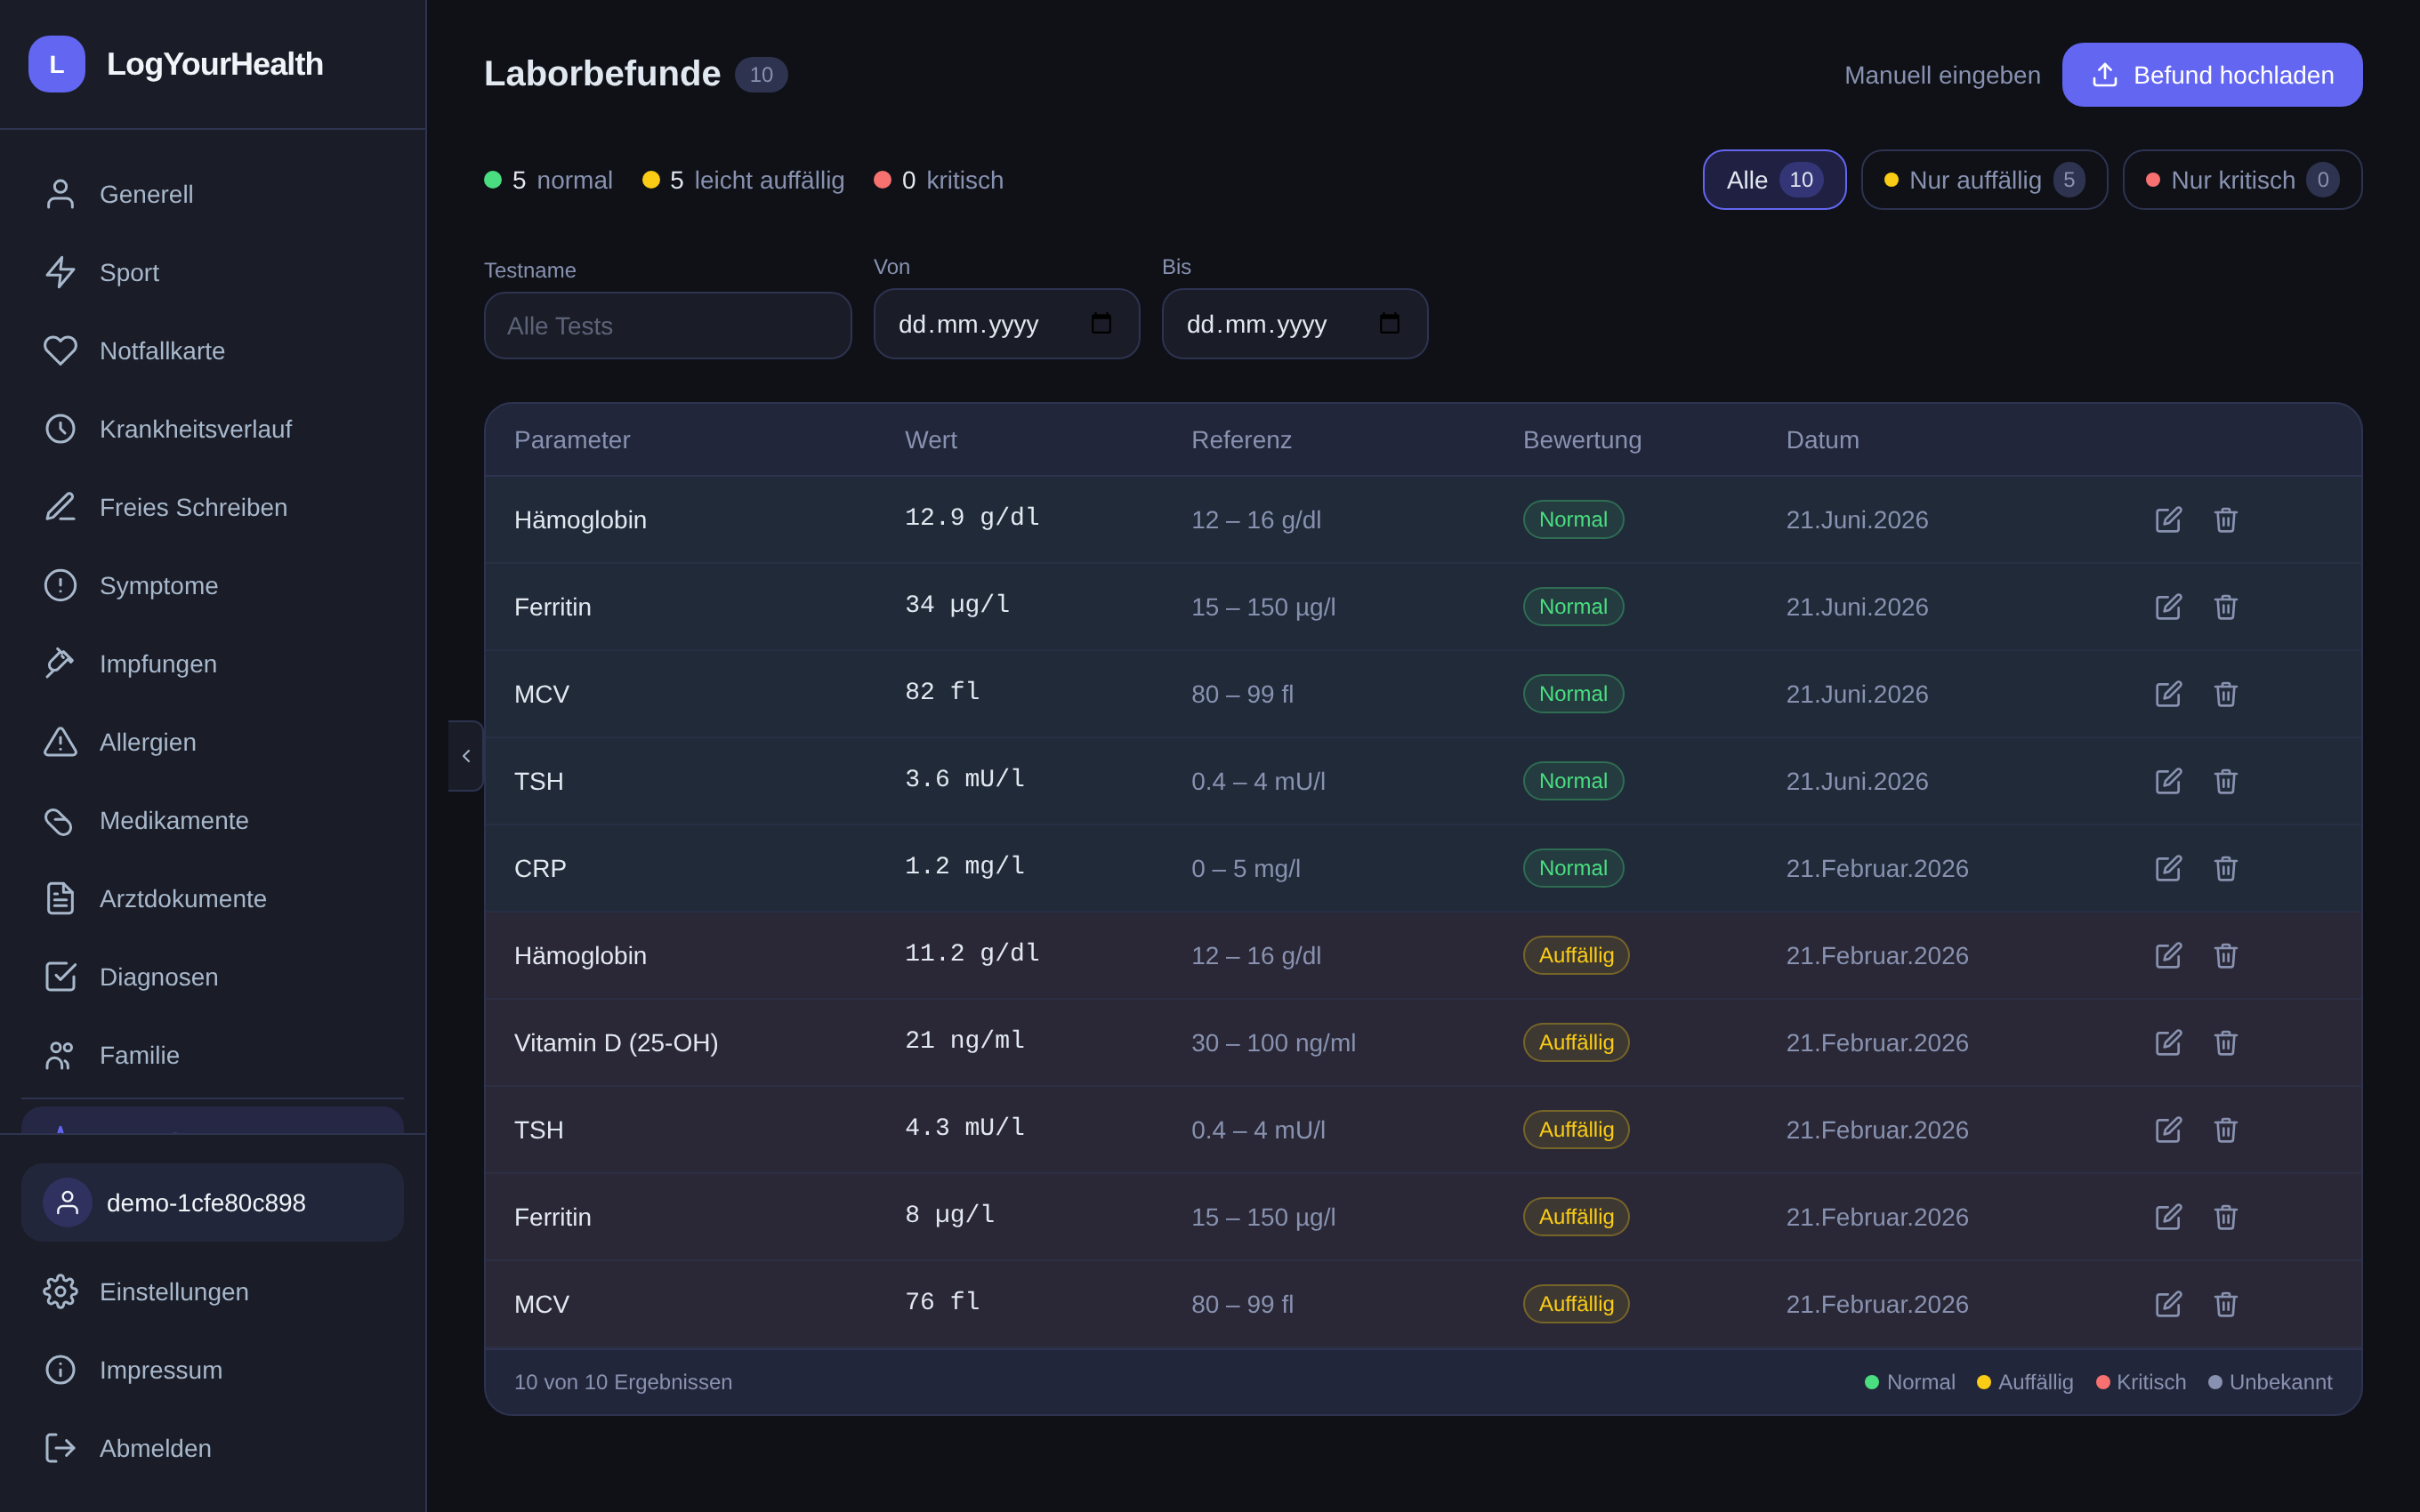Delete the TSH 4.3 mU/l entry
The width and height of the screenshot is (2420, 1512).
[x=2225, y=1129]
